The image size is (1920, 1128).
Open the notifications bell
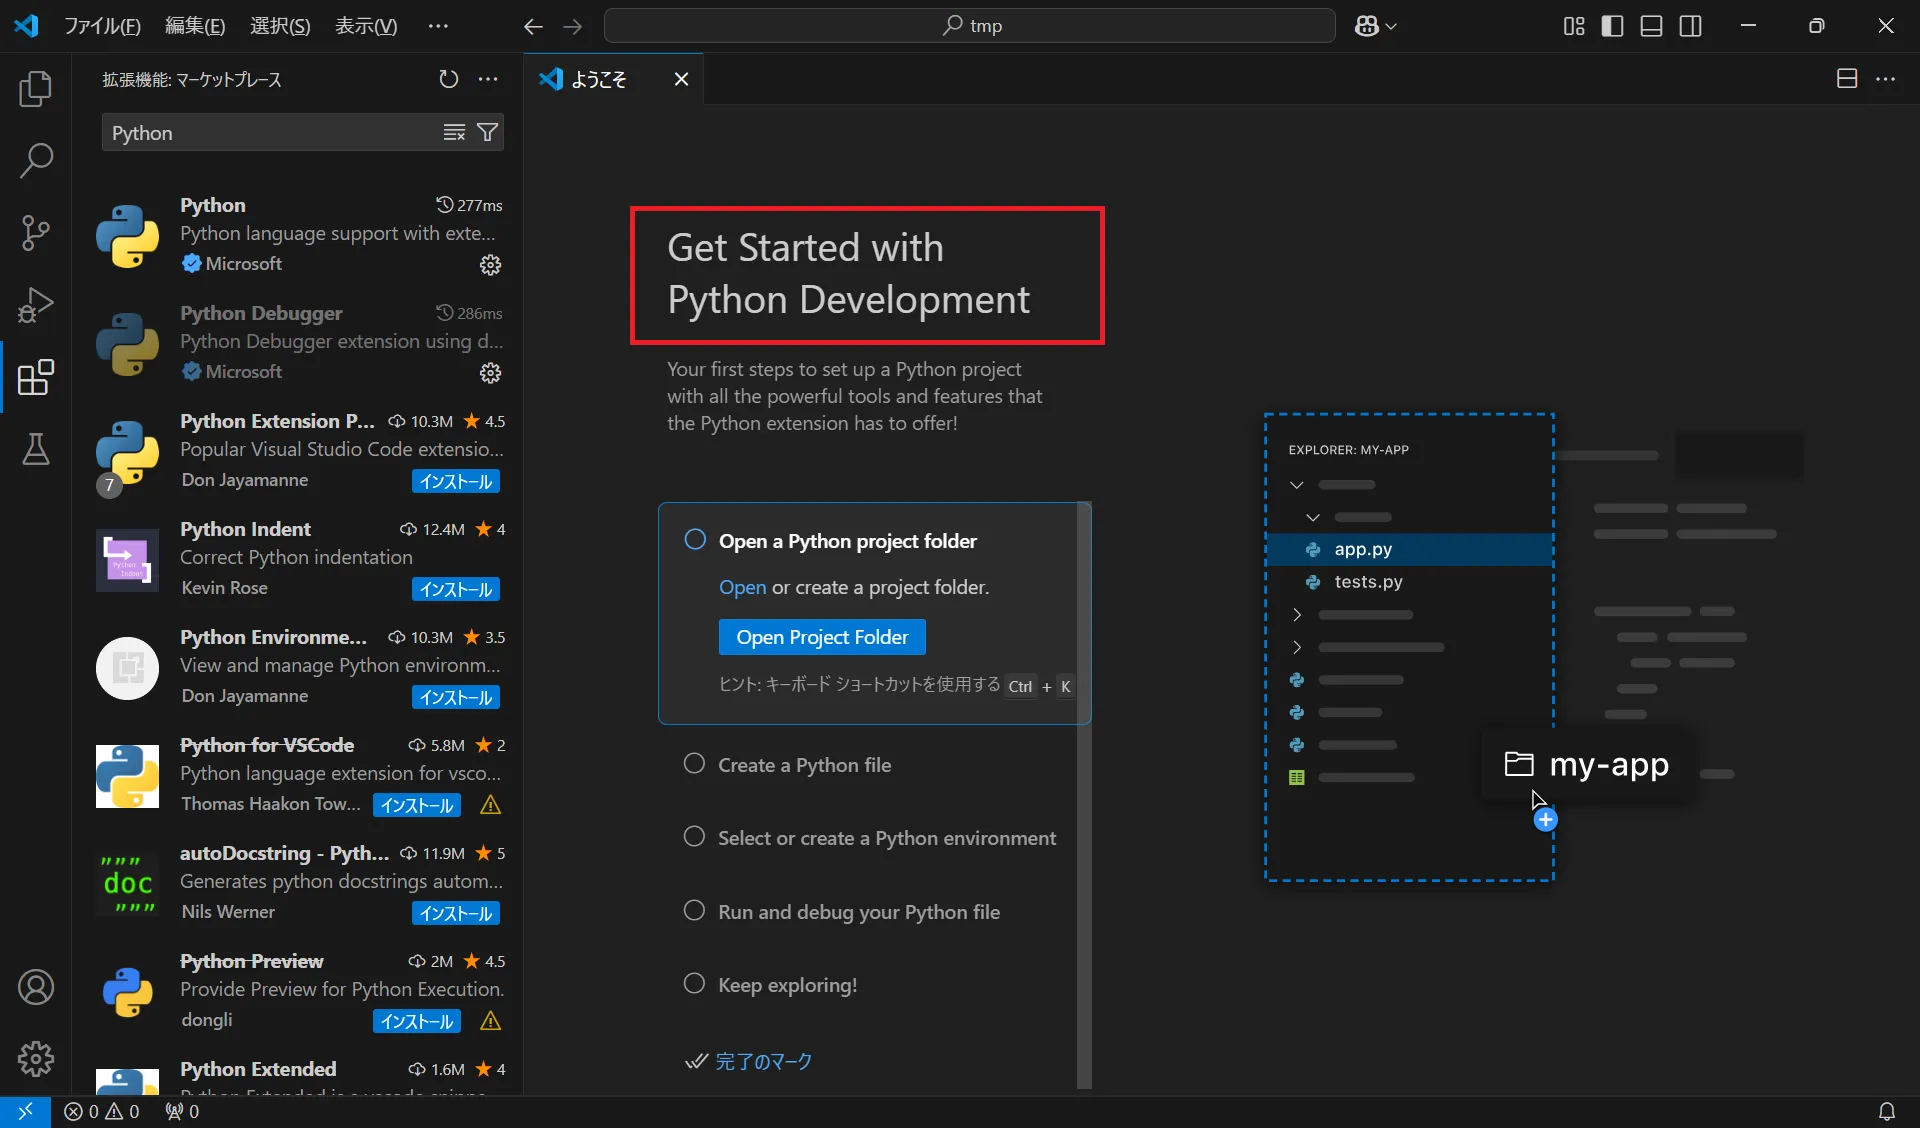pyautogui.click(x=1886, y=1111)
